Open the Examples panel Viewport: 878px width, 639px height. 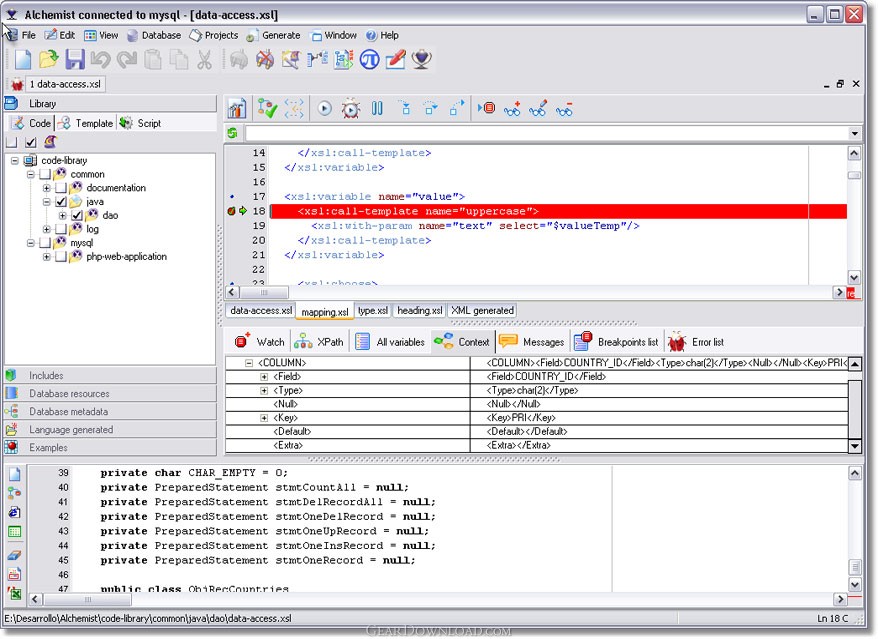point(110,447)
